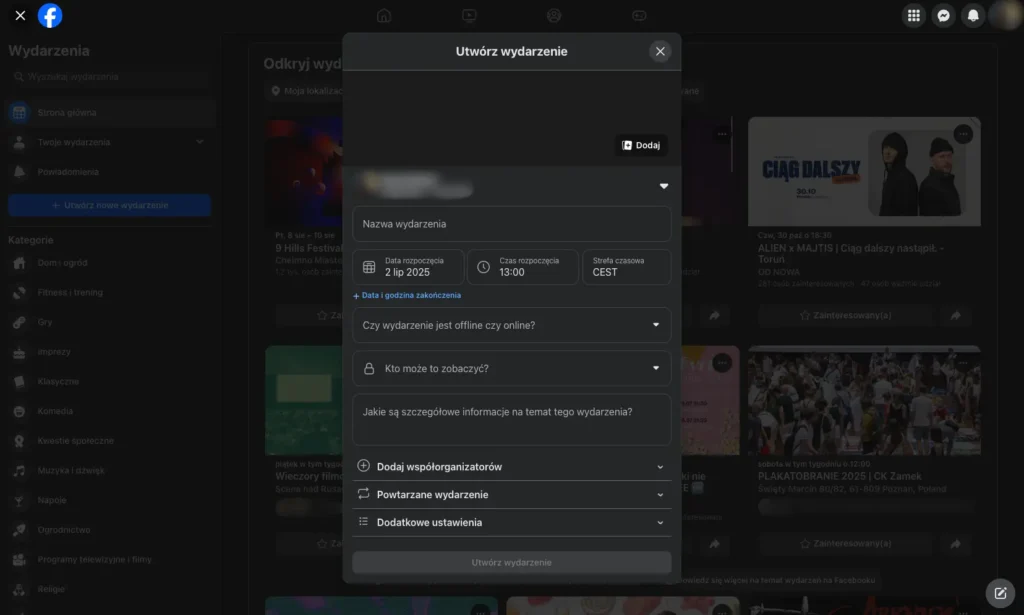Screen dimensions: 1024x615
Task: Click the Gaming icon in top navigation
Action: pyautogui.click(x=639, y=15)
